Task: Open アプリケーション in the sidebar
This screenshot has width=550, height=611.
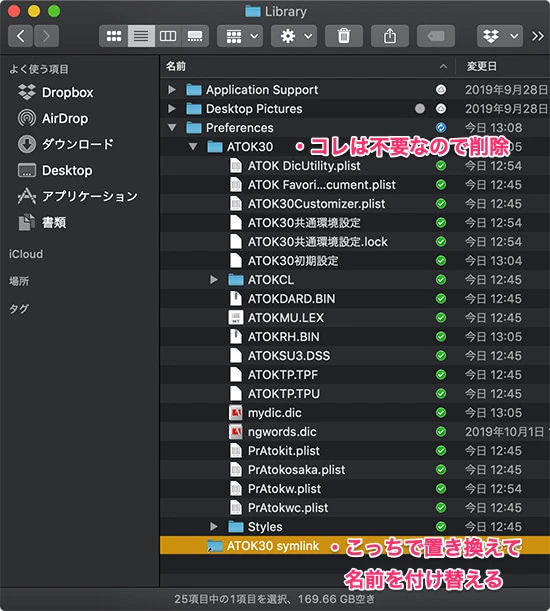Action: [x=78, y=196]
